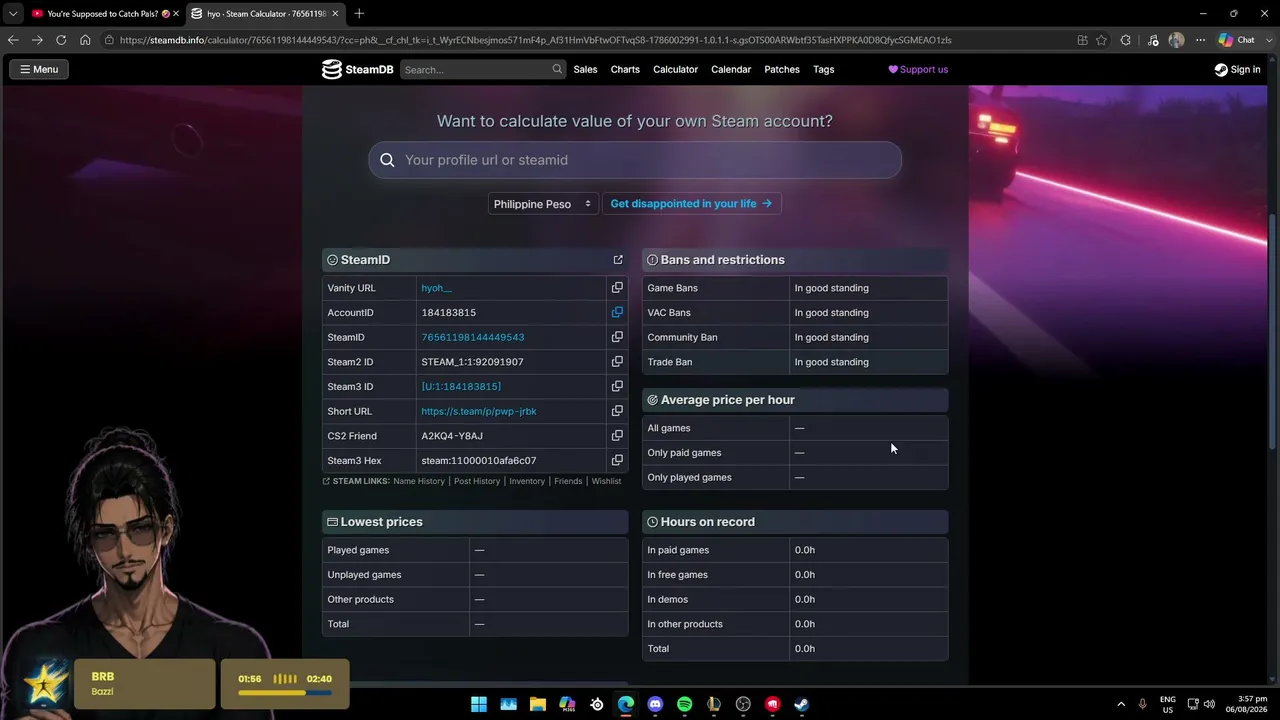Open the SteamDB Menu button
Screen dimensions: 1280x720
click(39, 69)
